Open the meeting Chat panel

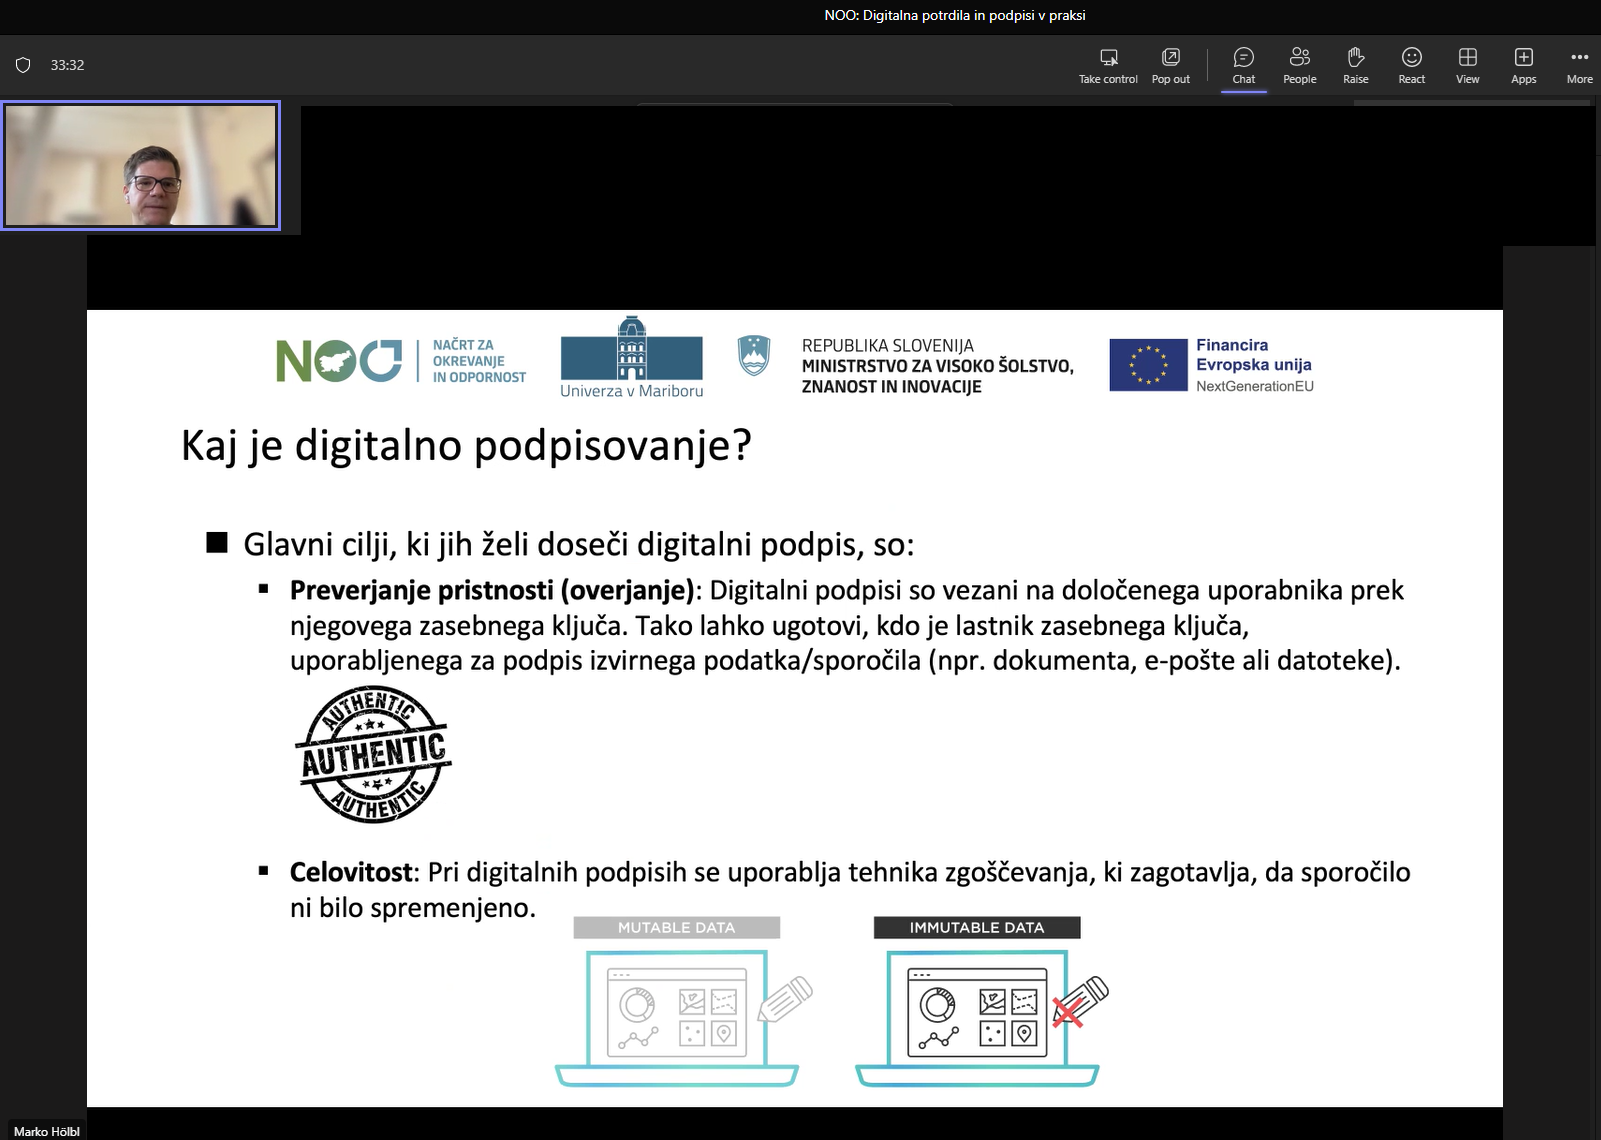coord(1243,64)
